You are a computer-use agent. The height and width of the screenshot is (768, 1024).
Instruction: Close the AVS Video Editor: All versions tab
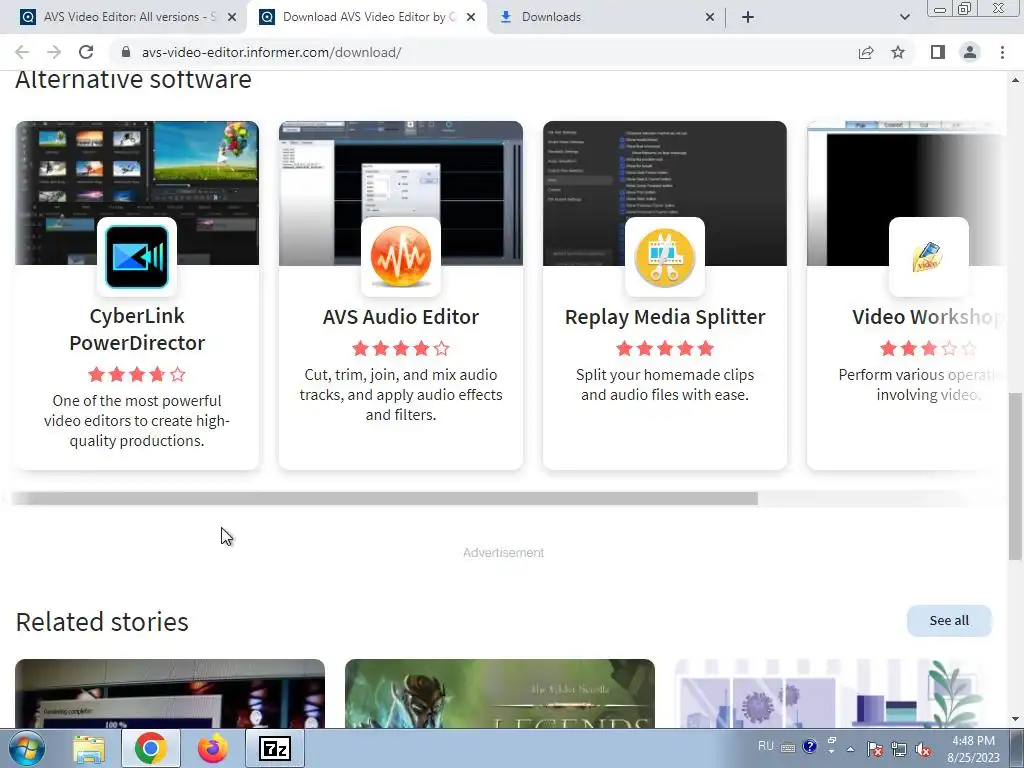[232, 17]
